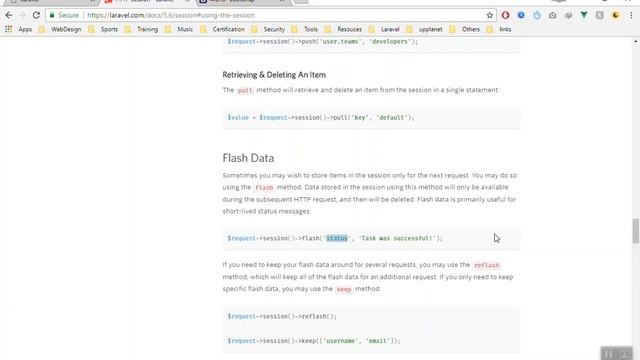The width and height of the screenshot is (640, 360).
Task: Open the links bookmarks folder
Action: [500, 29]
